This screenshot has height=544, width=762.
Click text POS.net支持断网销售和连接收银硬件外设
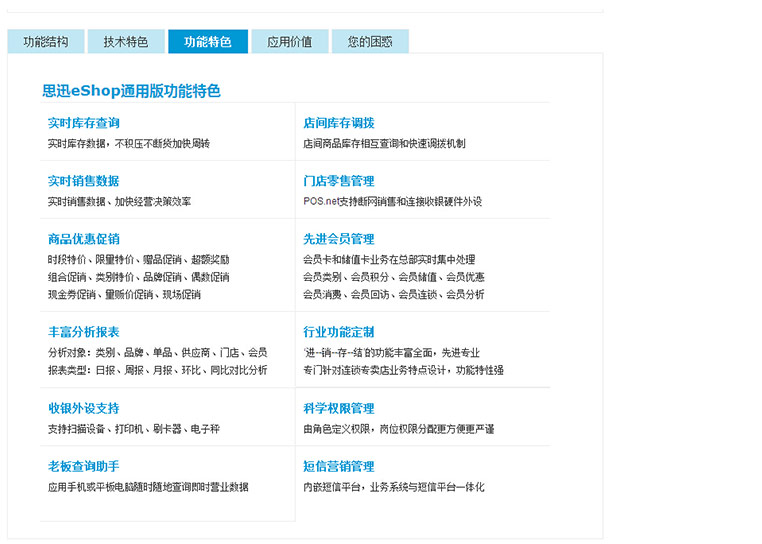coord(393,201)
